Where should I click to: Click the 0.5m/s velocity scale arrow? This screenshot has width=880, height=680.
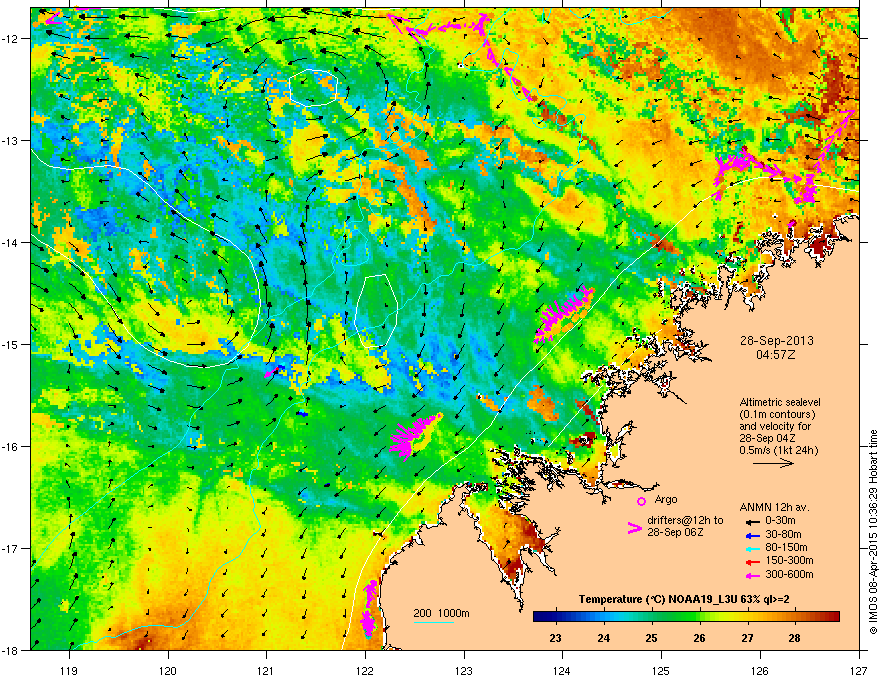tap(773, 463)
